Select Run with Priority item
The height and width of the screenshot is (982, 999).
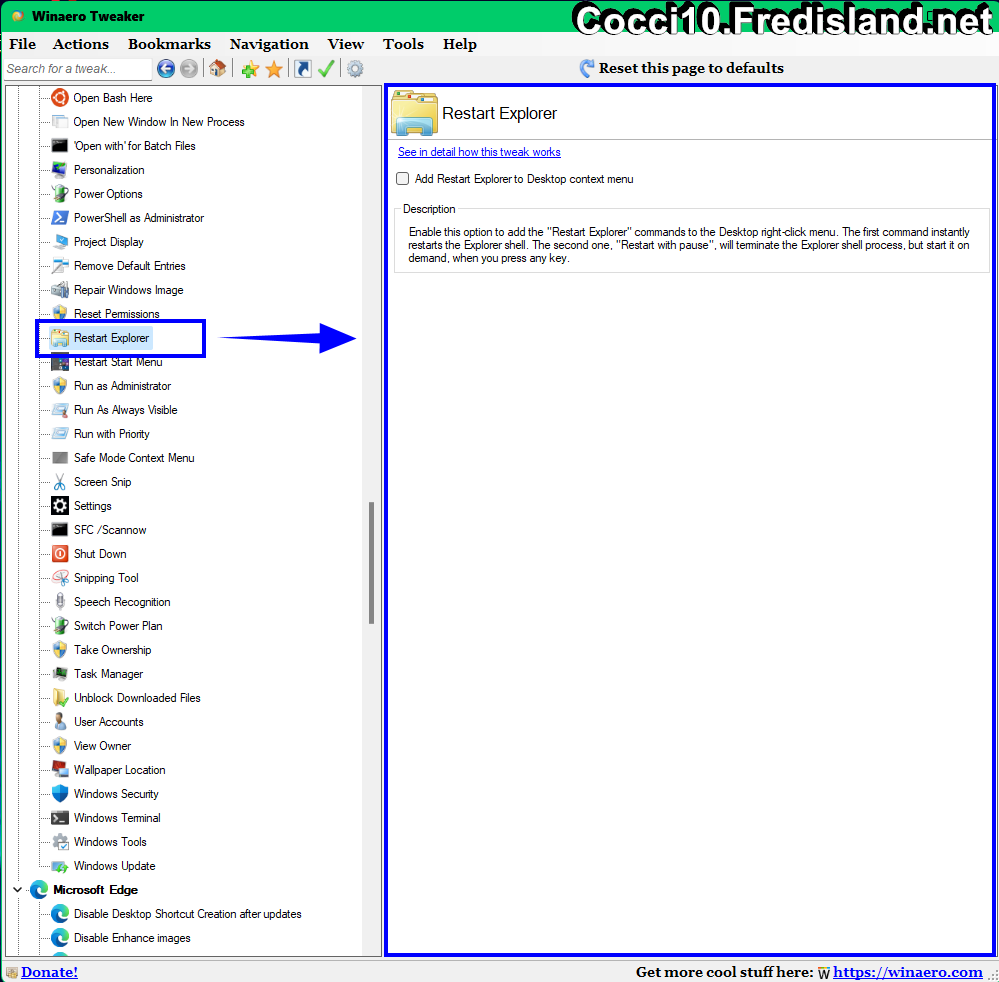tap(111, 434)
